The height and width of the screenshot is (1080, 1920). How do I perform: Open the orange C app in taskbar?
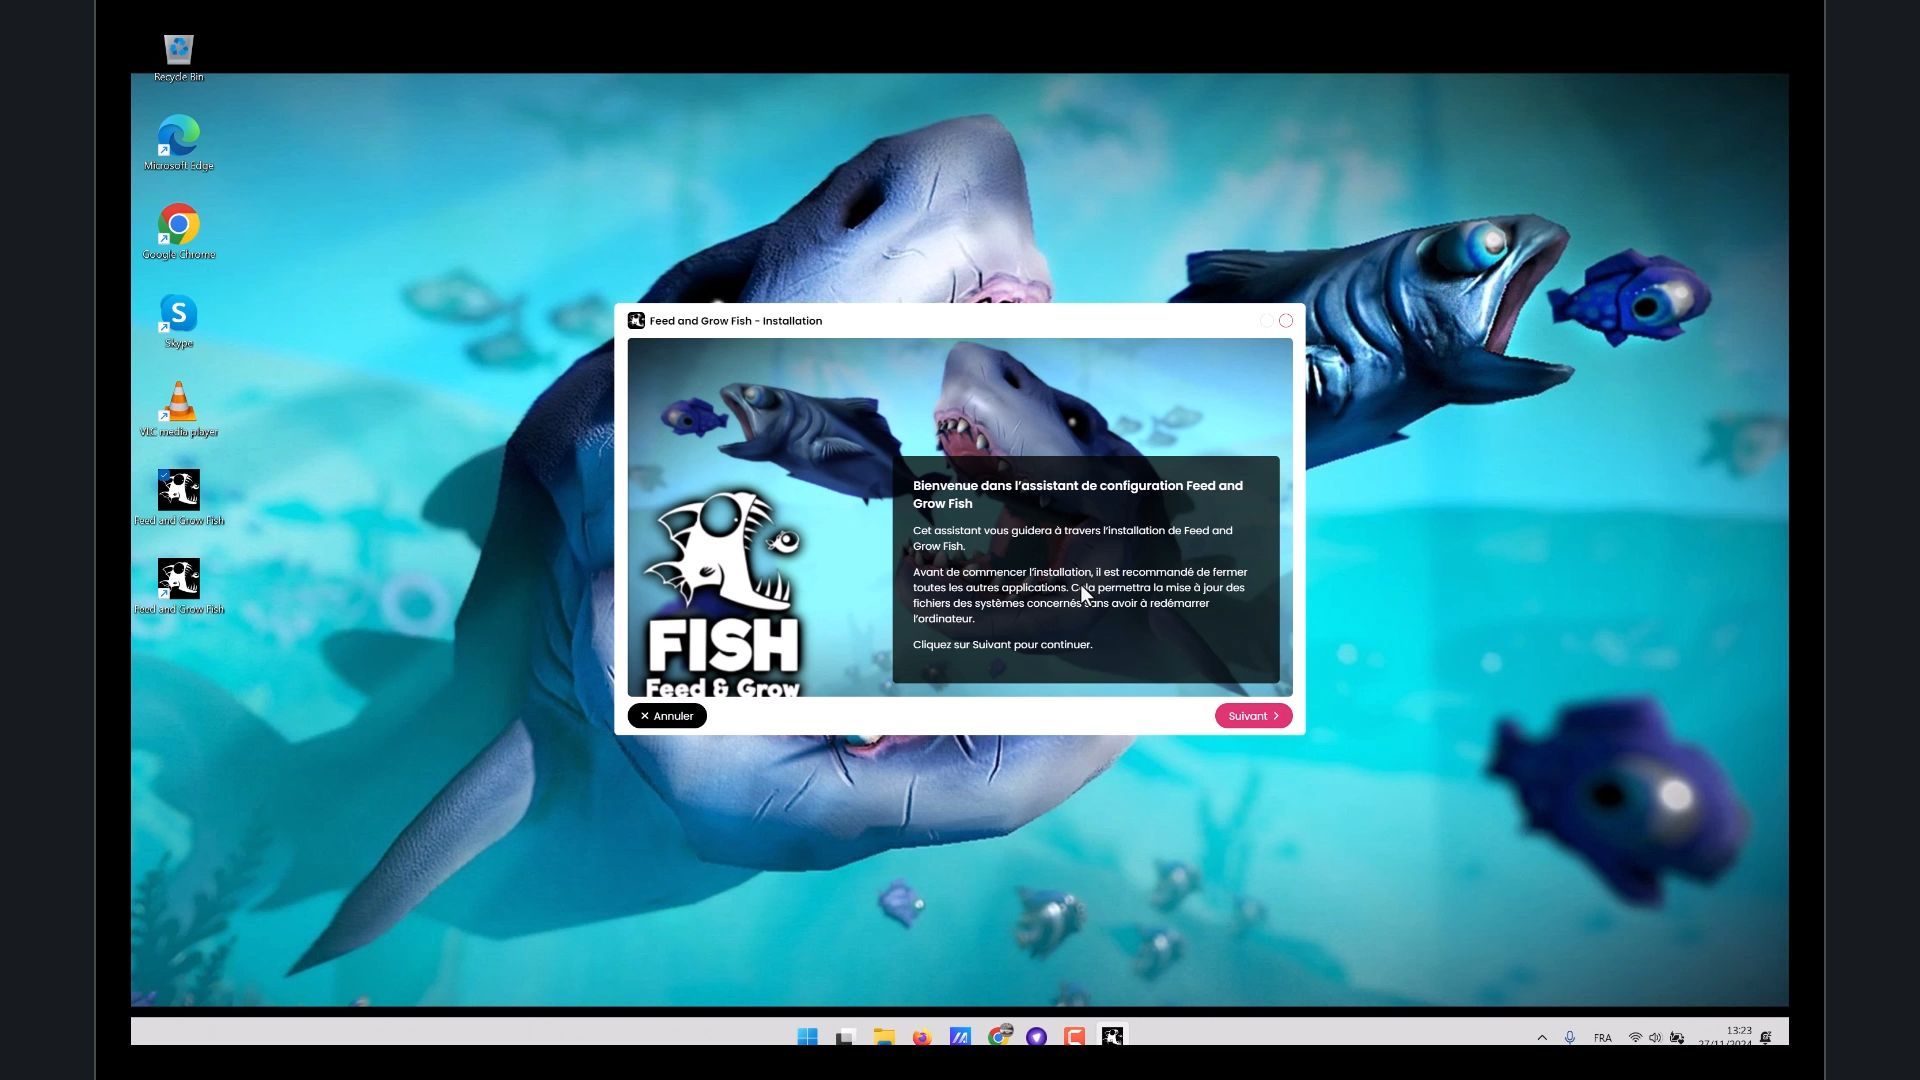1075,1036
